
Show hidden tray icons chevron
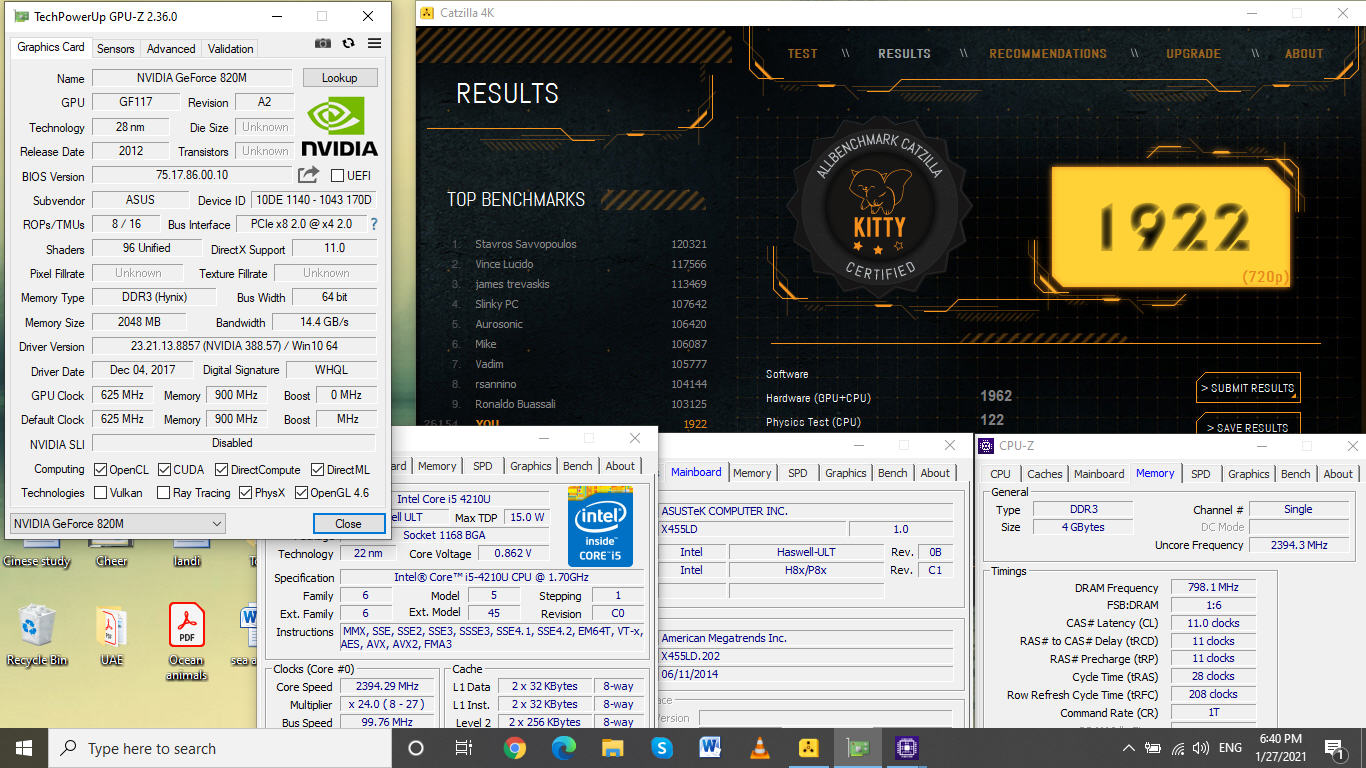pos(1129,748)
